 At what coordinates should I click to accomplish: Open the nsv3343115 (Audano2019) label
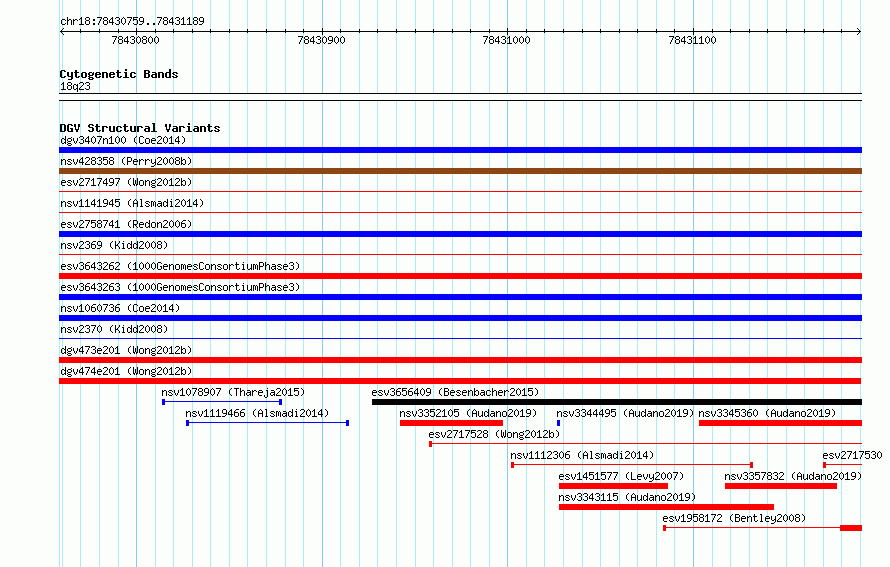click(627, 497)
